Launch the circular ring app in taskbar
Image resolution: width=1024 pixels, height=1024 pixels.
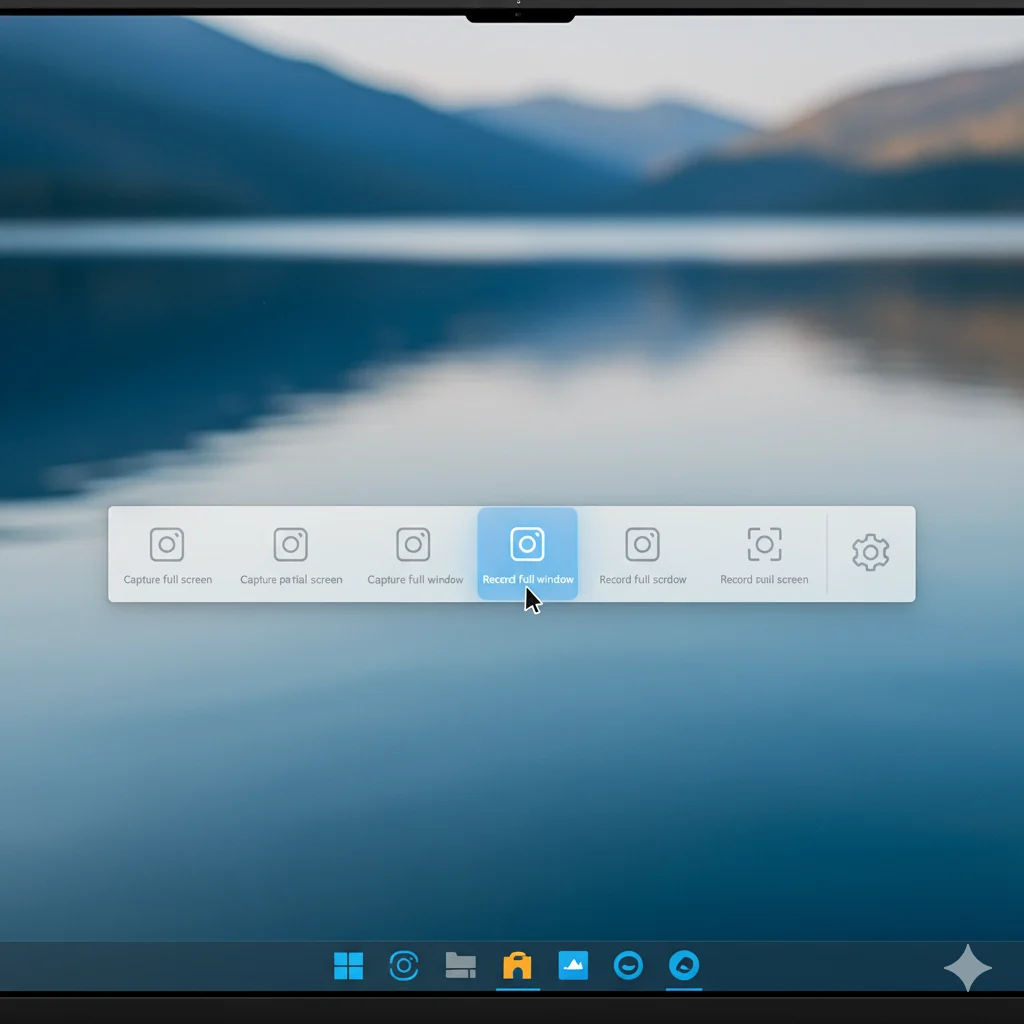404,966
